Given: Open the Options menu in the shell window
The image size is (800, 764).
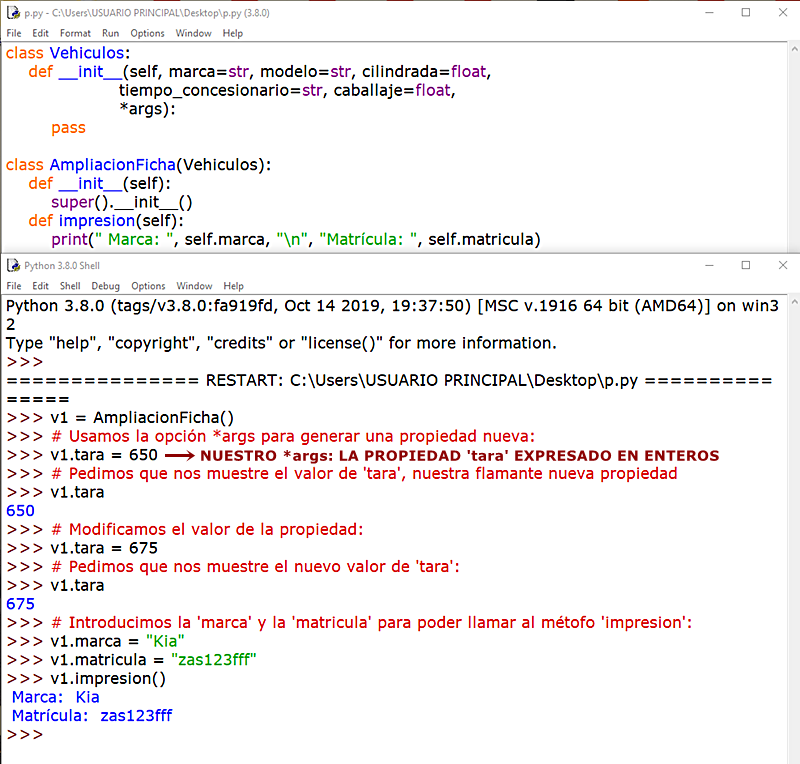Looking at the screenshot, I should pyautogui.click(x=147, y=285).
